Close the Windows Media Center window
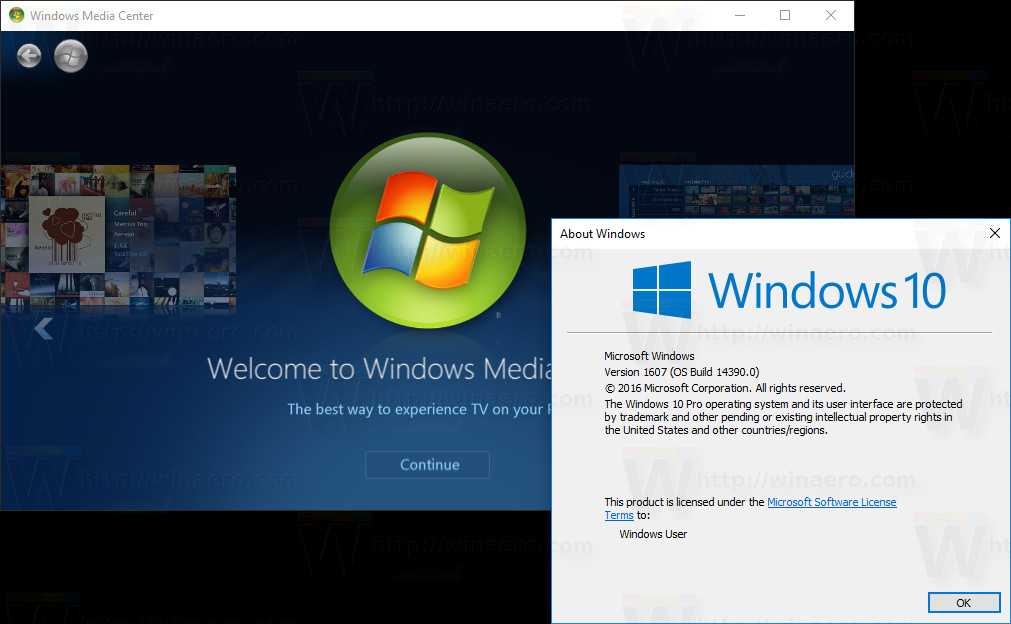The width and height of the screenshot is (1011, 624). point(831,16)
